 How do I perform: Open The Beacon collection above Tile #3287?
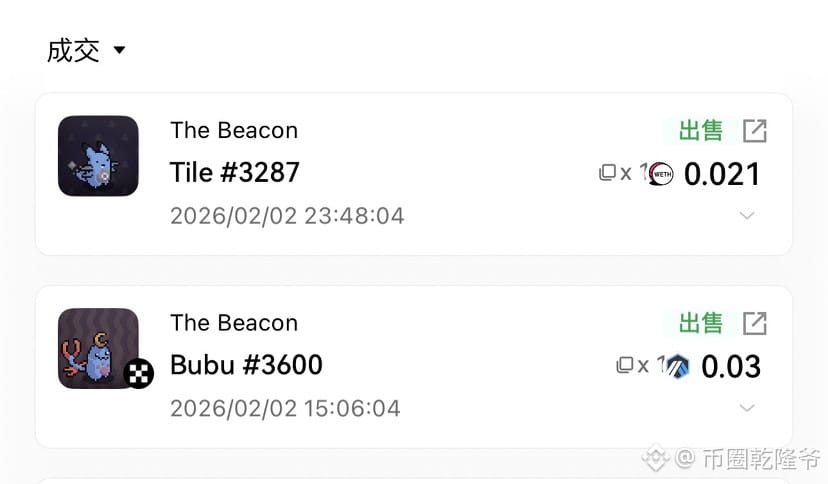point(234,130)
